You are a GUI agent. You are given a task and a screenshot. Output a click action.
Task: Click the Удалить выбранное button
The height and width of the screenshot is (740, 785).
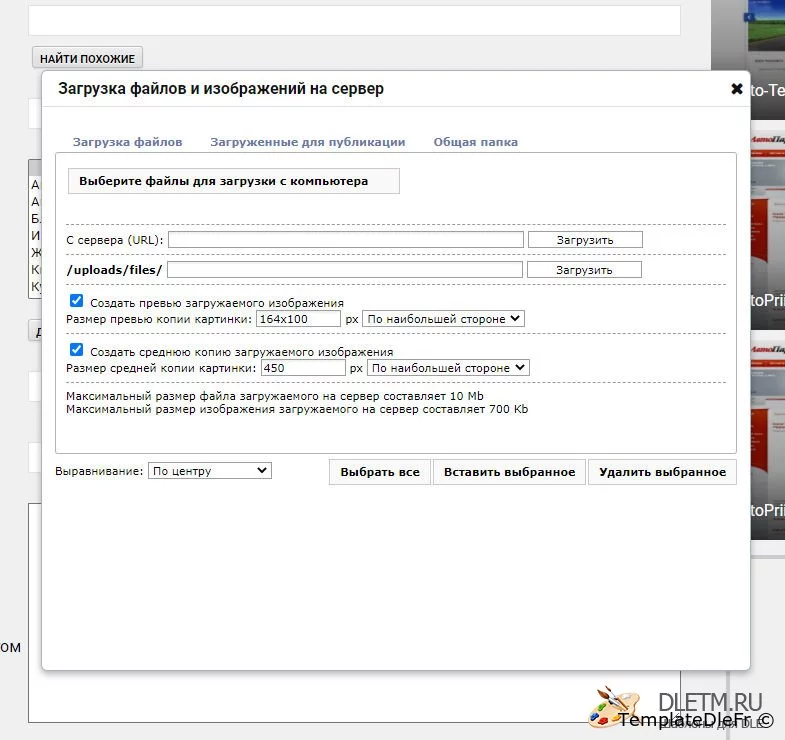(662, 472)
